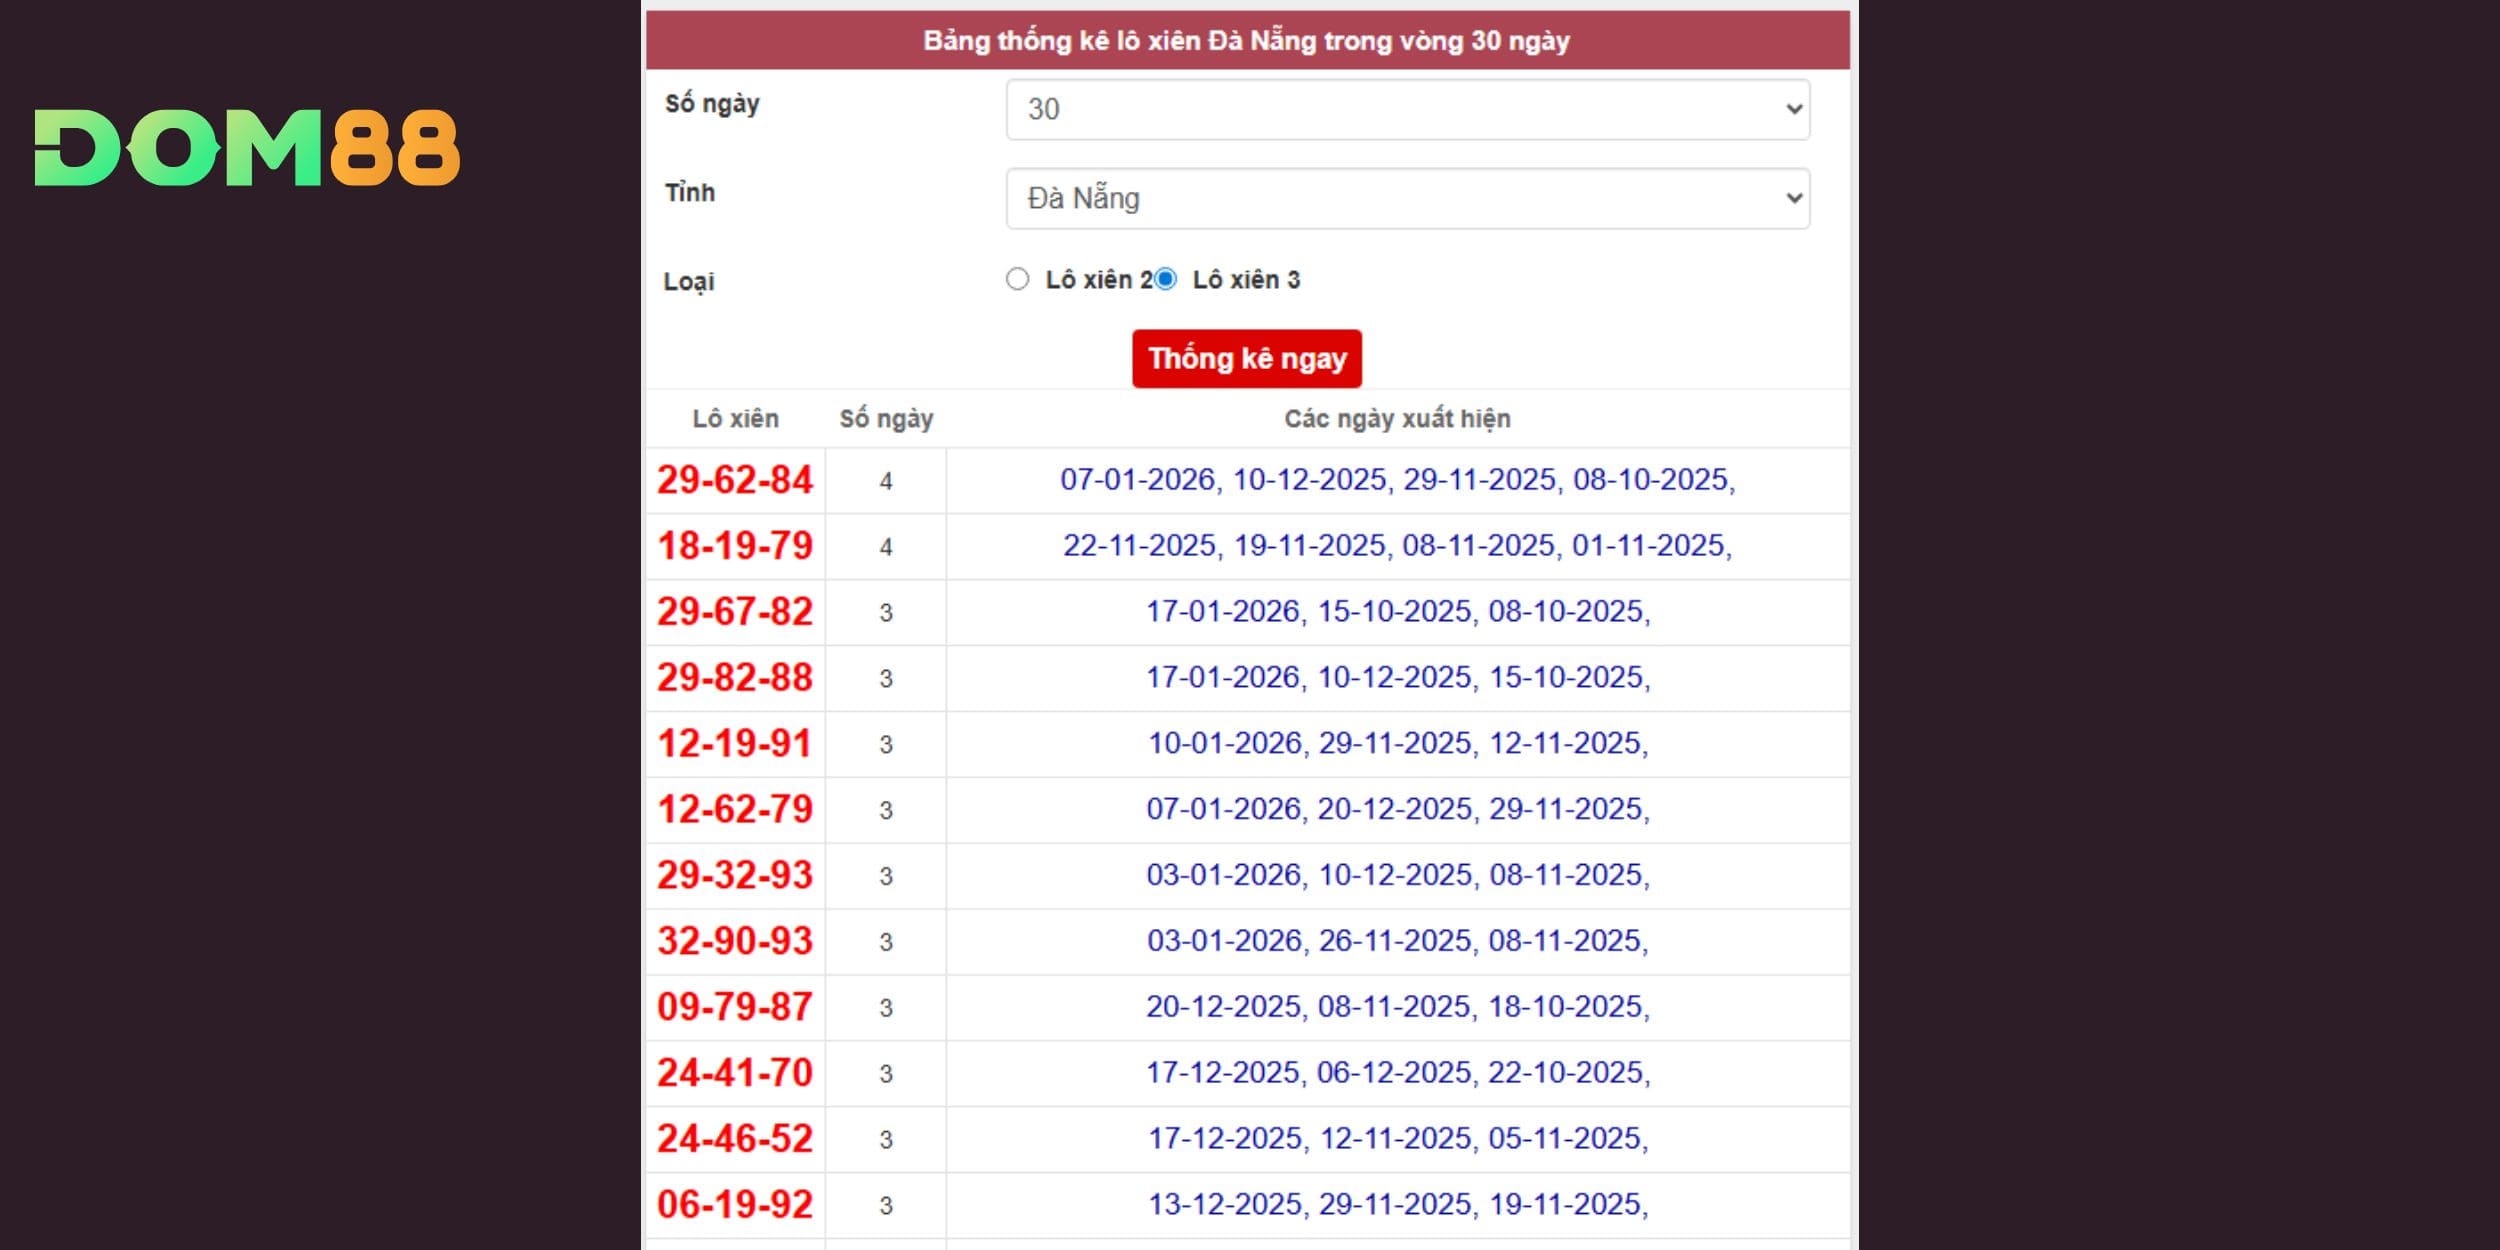Click the lottery combination 29-62-84

click(x=735, y=480)
